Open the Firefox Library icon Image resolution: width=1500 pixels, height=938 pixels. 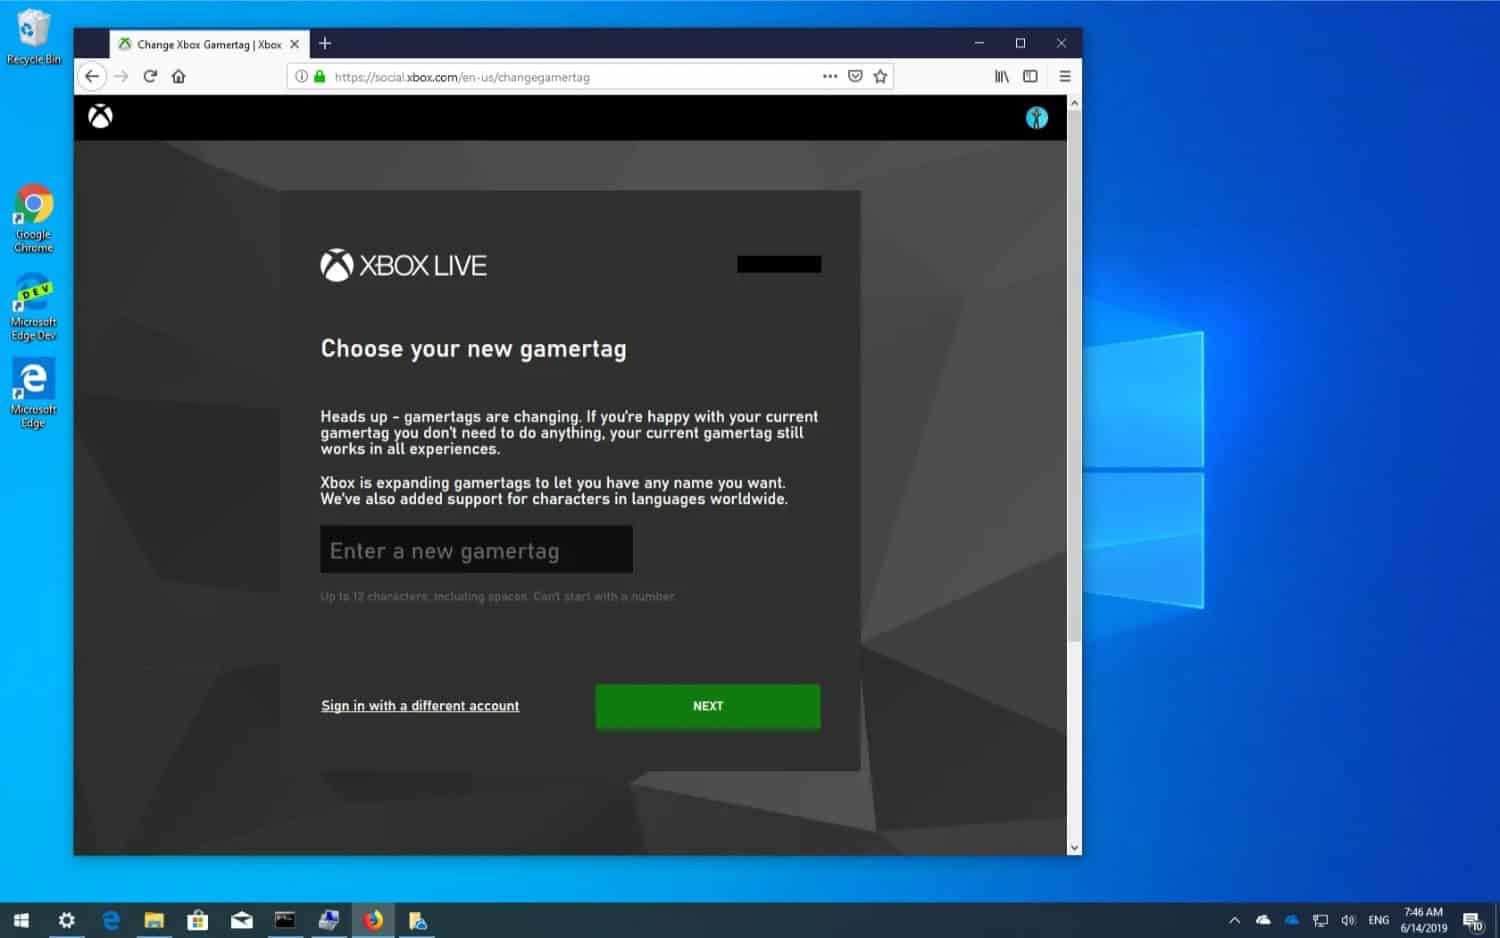coord(1001,76)
